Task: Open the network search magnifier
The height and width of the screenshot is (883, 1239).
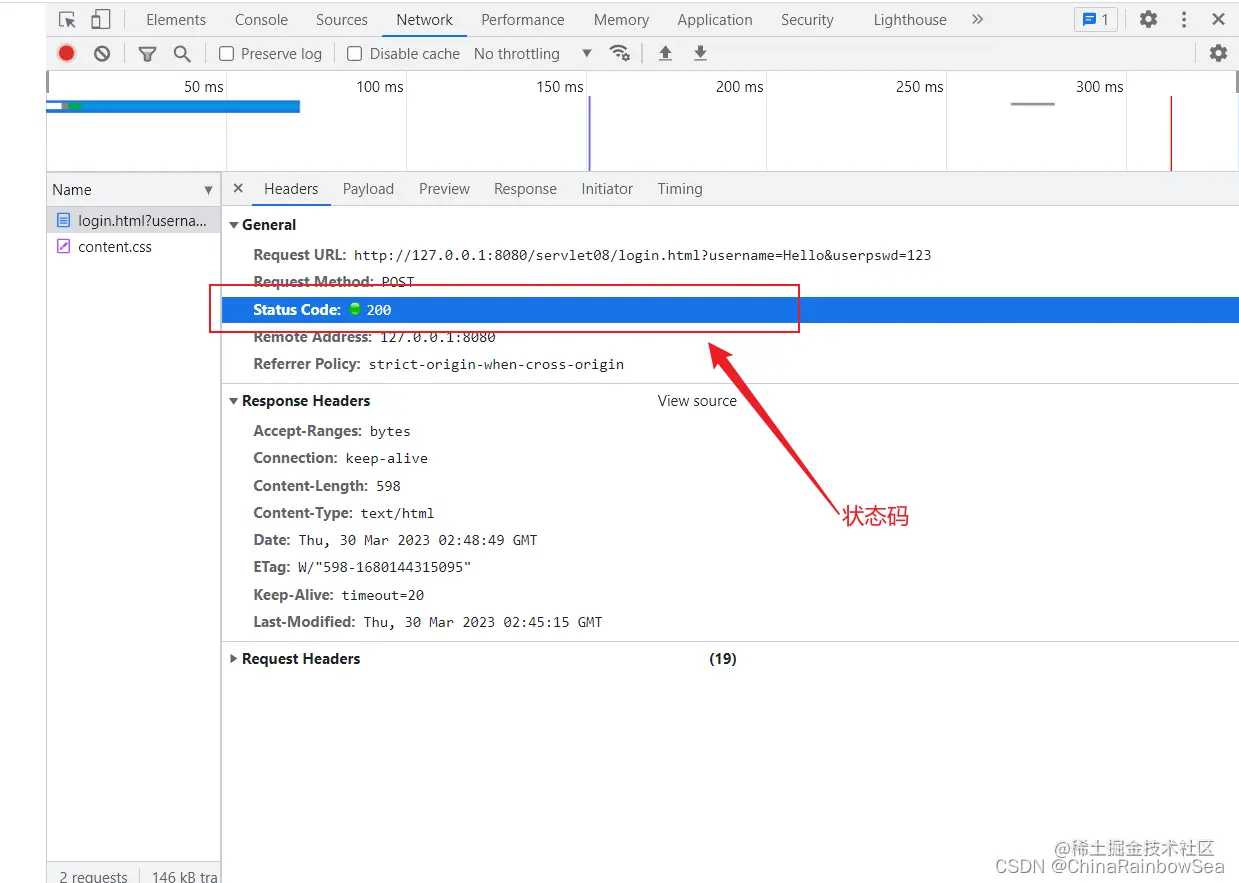Action: coord(182,54)
